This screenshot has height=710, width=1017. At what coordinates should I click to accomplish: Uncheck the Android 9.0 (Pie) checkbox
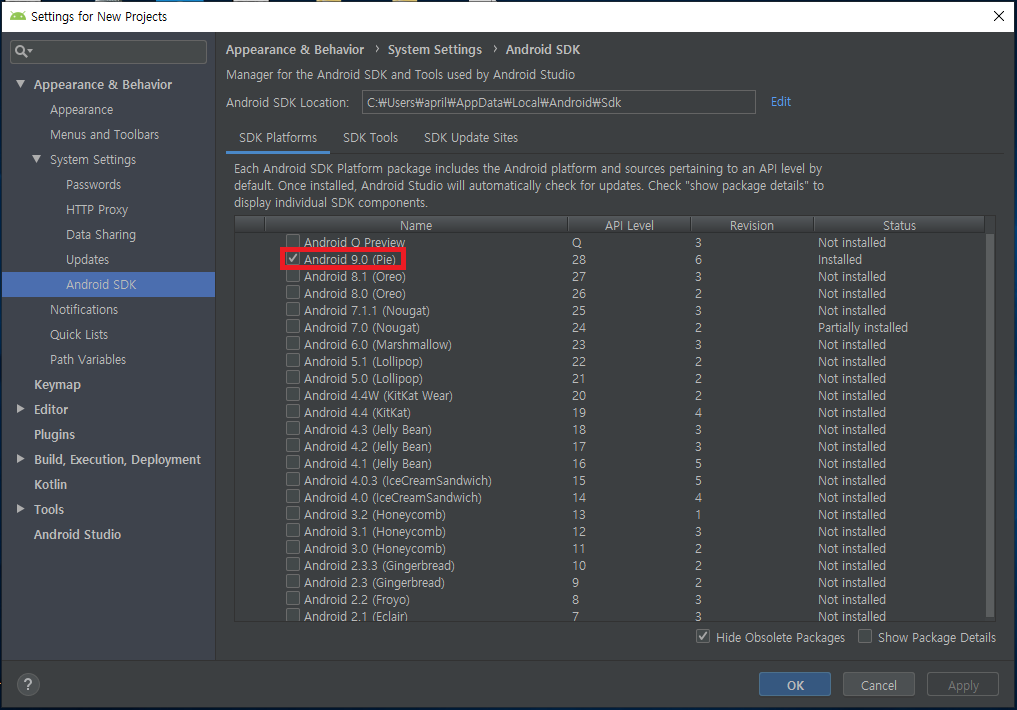[293, 259]
